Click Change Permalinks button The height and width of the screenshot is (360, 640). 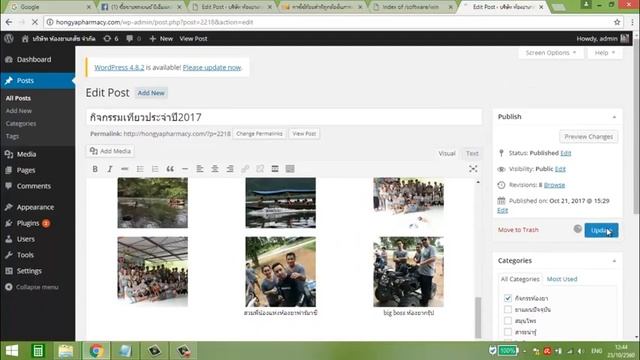pos(259,134)
